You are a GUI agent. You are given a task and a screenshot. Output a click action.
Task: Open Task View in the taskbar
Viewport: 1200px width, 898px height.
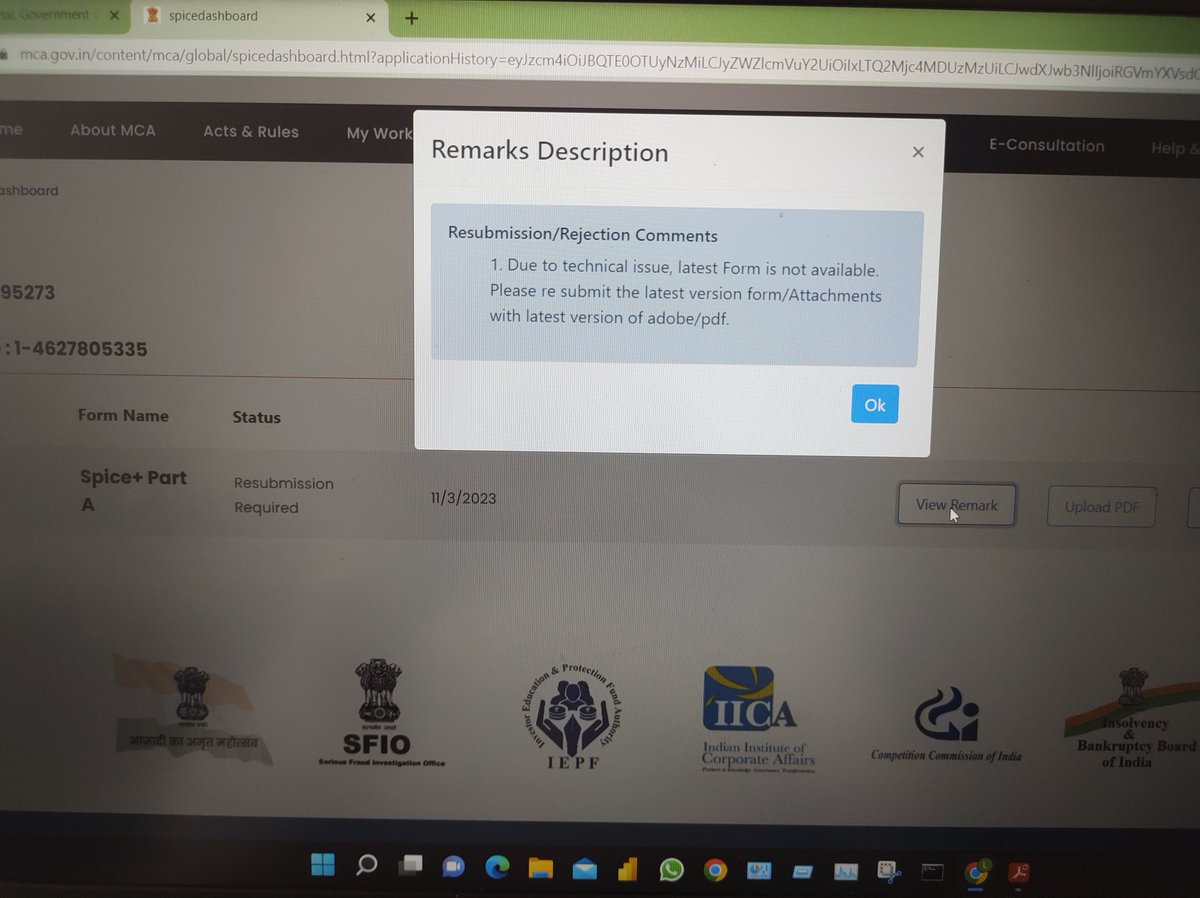coord(411,867)
